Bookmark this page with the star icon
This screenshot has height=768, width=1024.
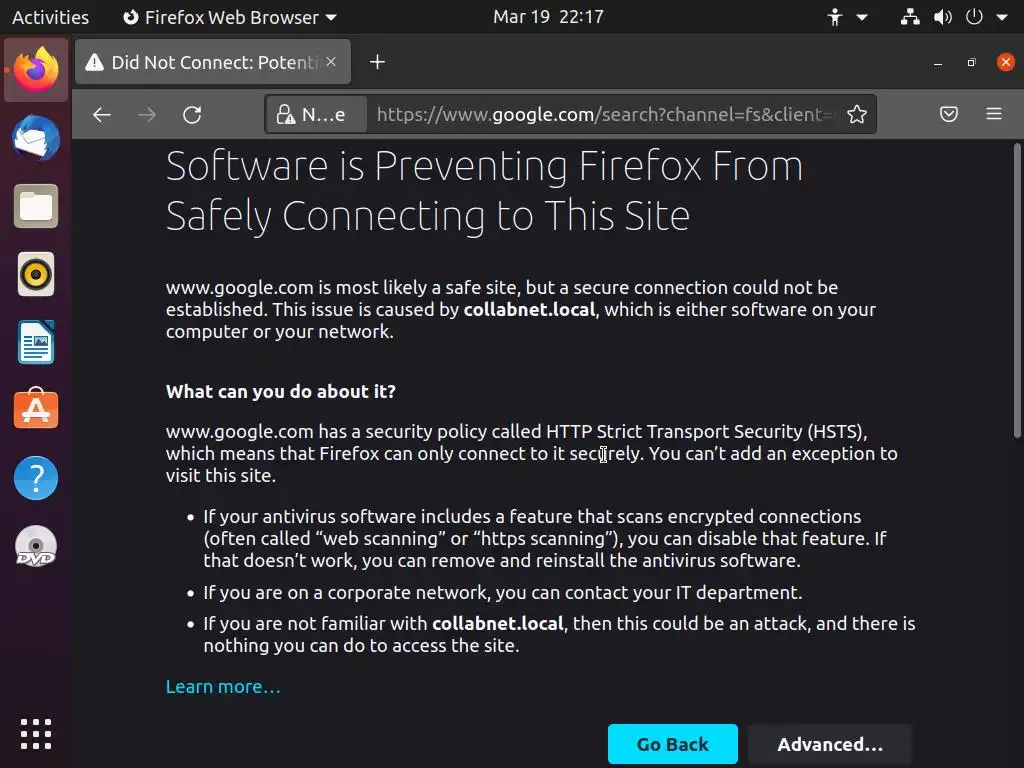click(856, 115)
